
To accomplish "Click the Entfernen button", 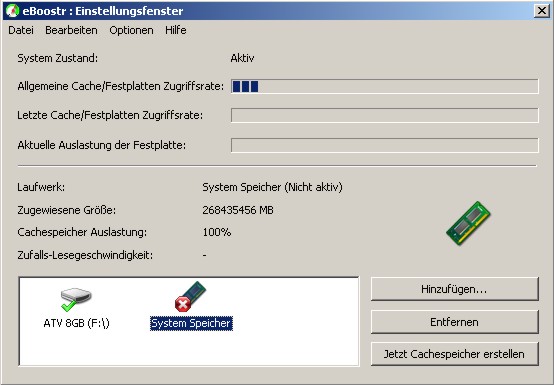I will (x=455, y=322).
